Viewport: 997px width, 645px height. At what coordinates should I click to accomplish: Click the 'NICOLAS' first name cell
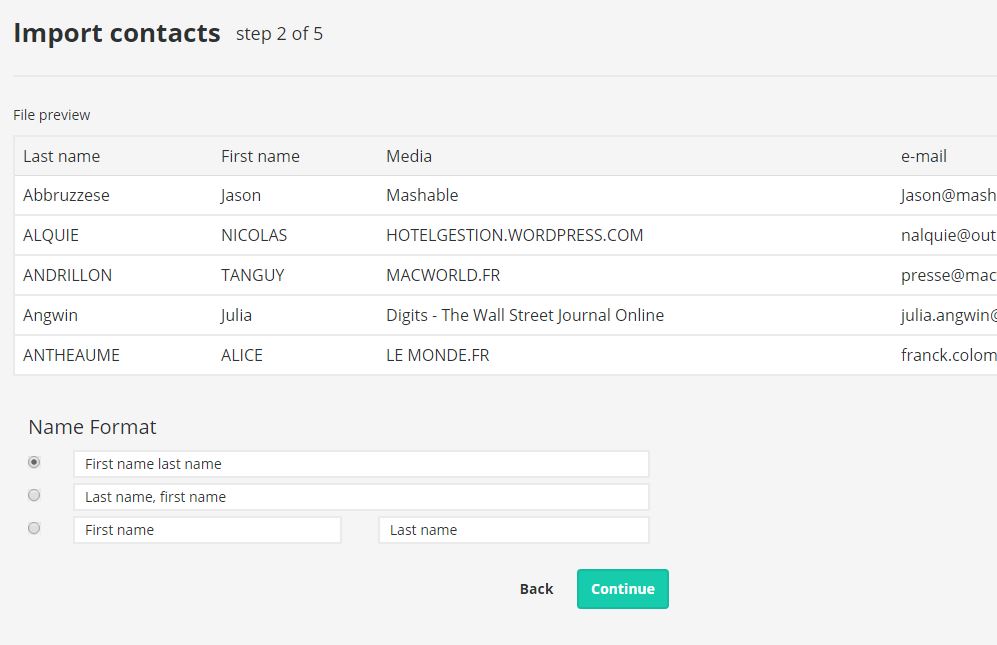pos(254,235)
